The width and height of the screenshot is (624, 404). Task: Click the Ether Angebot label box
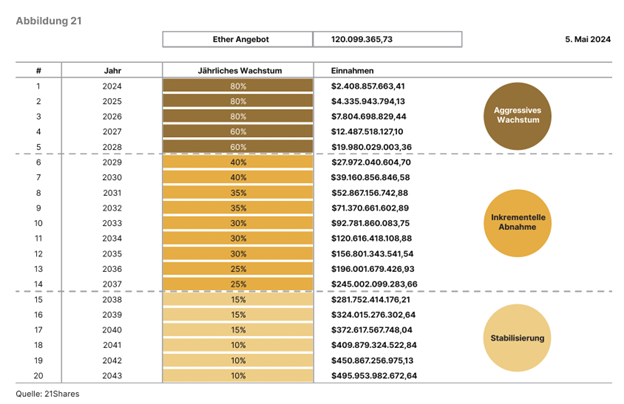click(x=238, y=40)
